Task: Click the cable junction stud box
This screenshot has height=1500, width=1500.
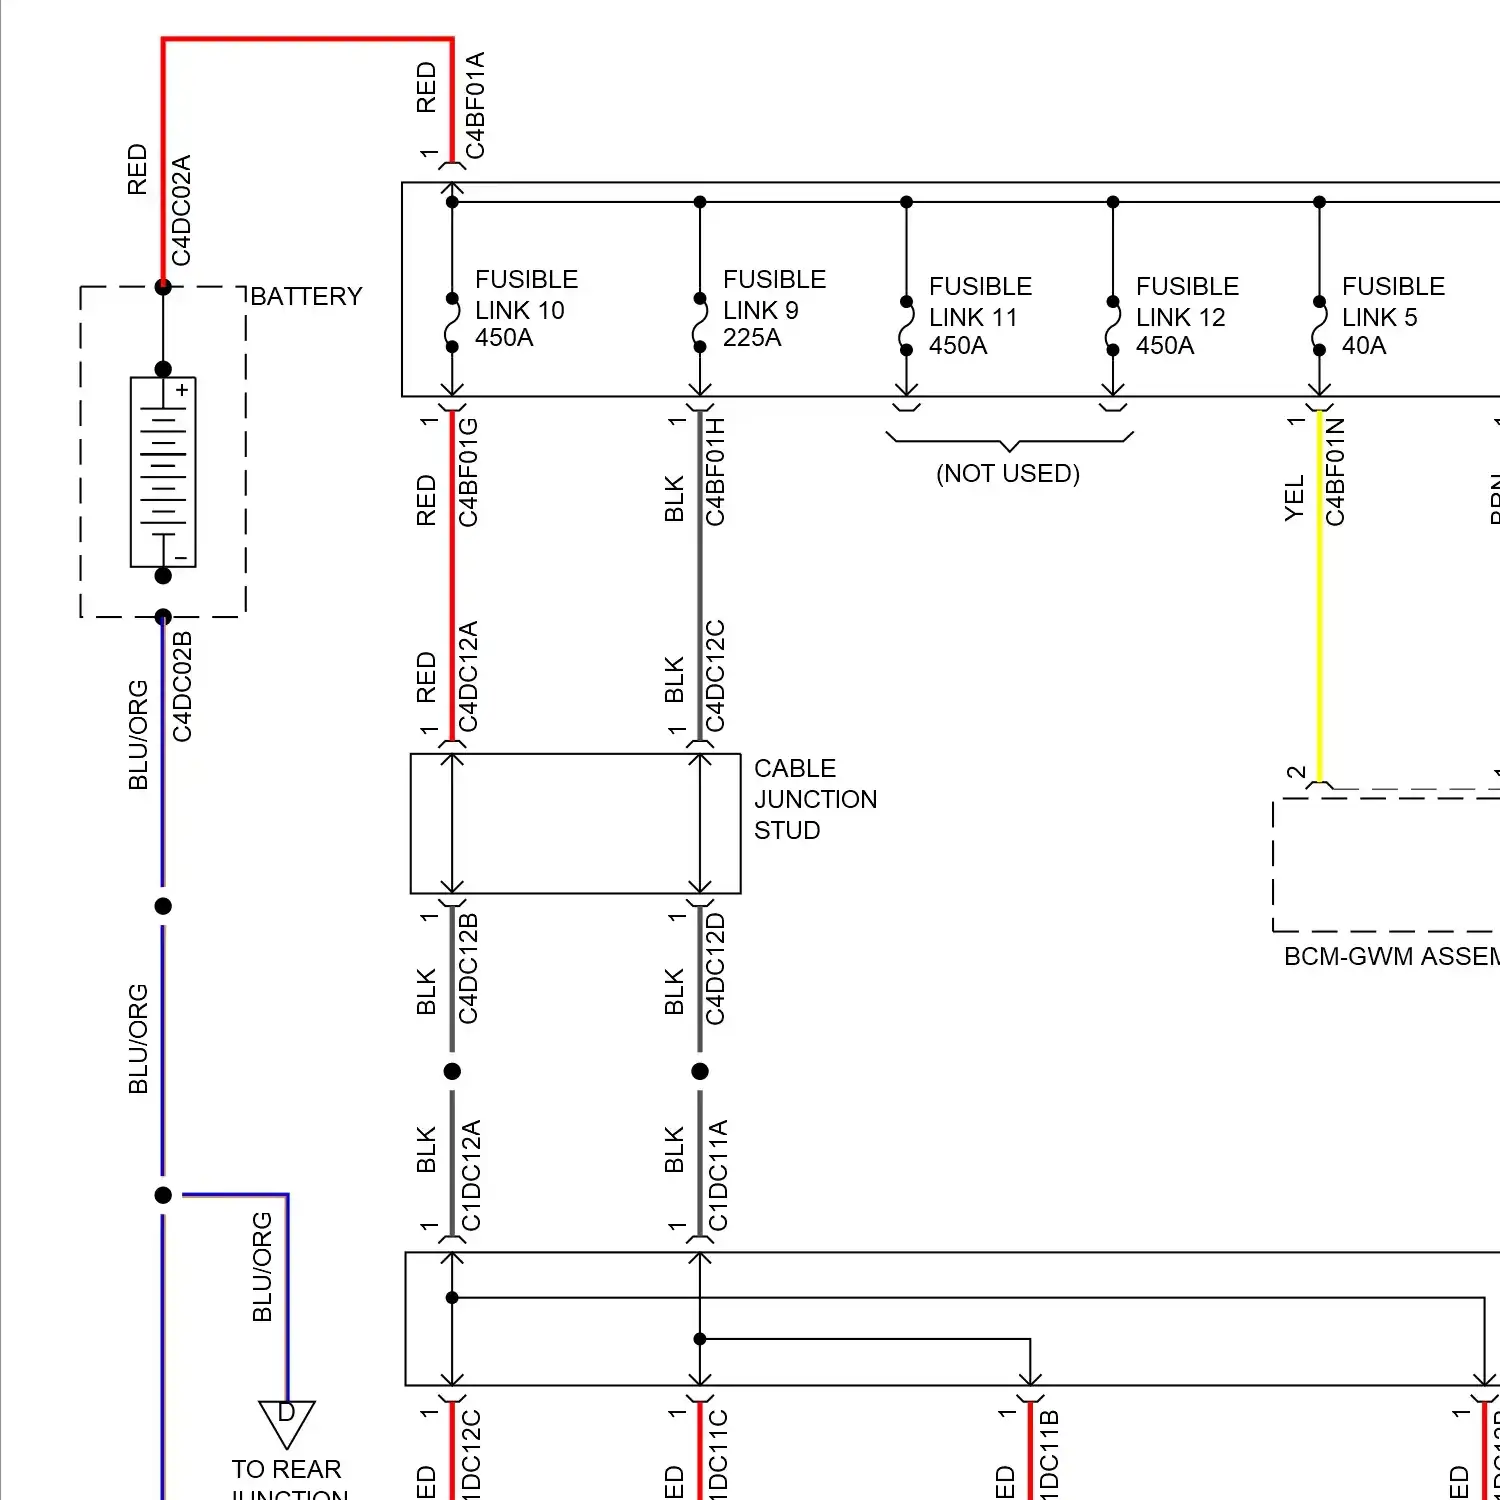Action: pos(576,824)
